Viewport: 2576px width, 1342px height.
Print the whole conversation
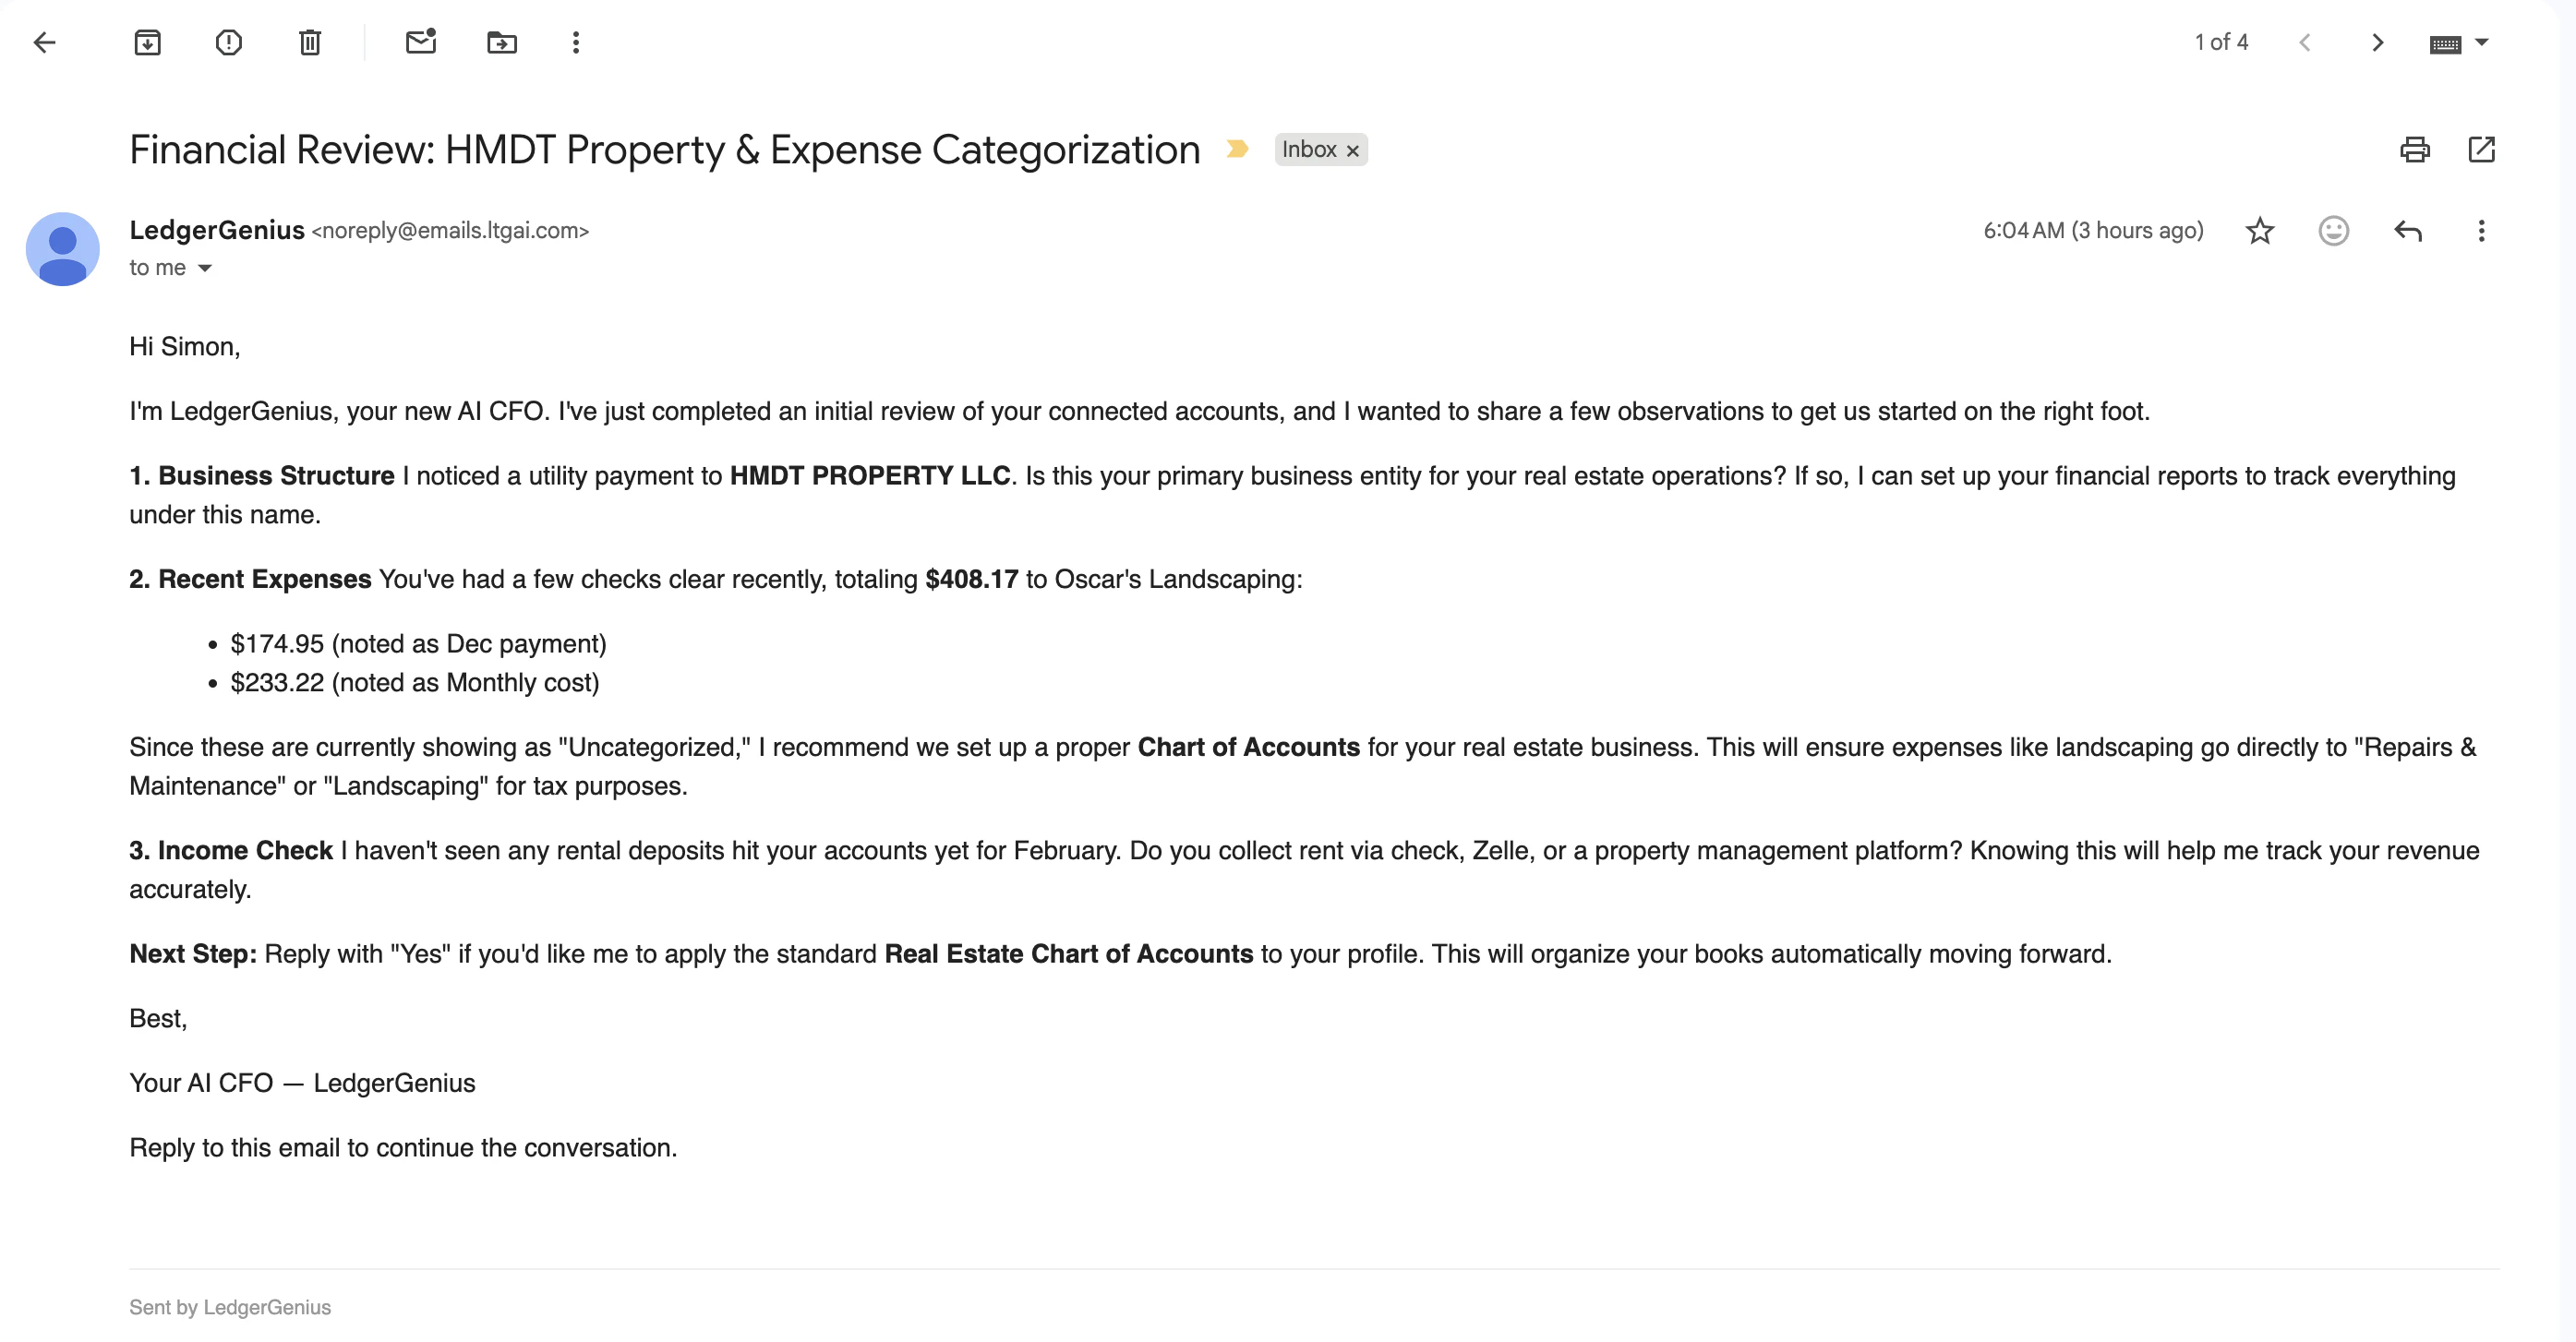[x=2415, y=150]
